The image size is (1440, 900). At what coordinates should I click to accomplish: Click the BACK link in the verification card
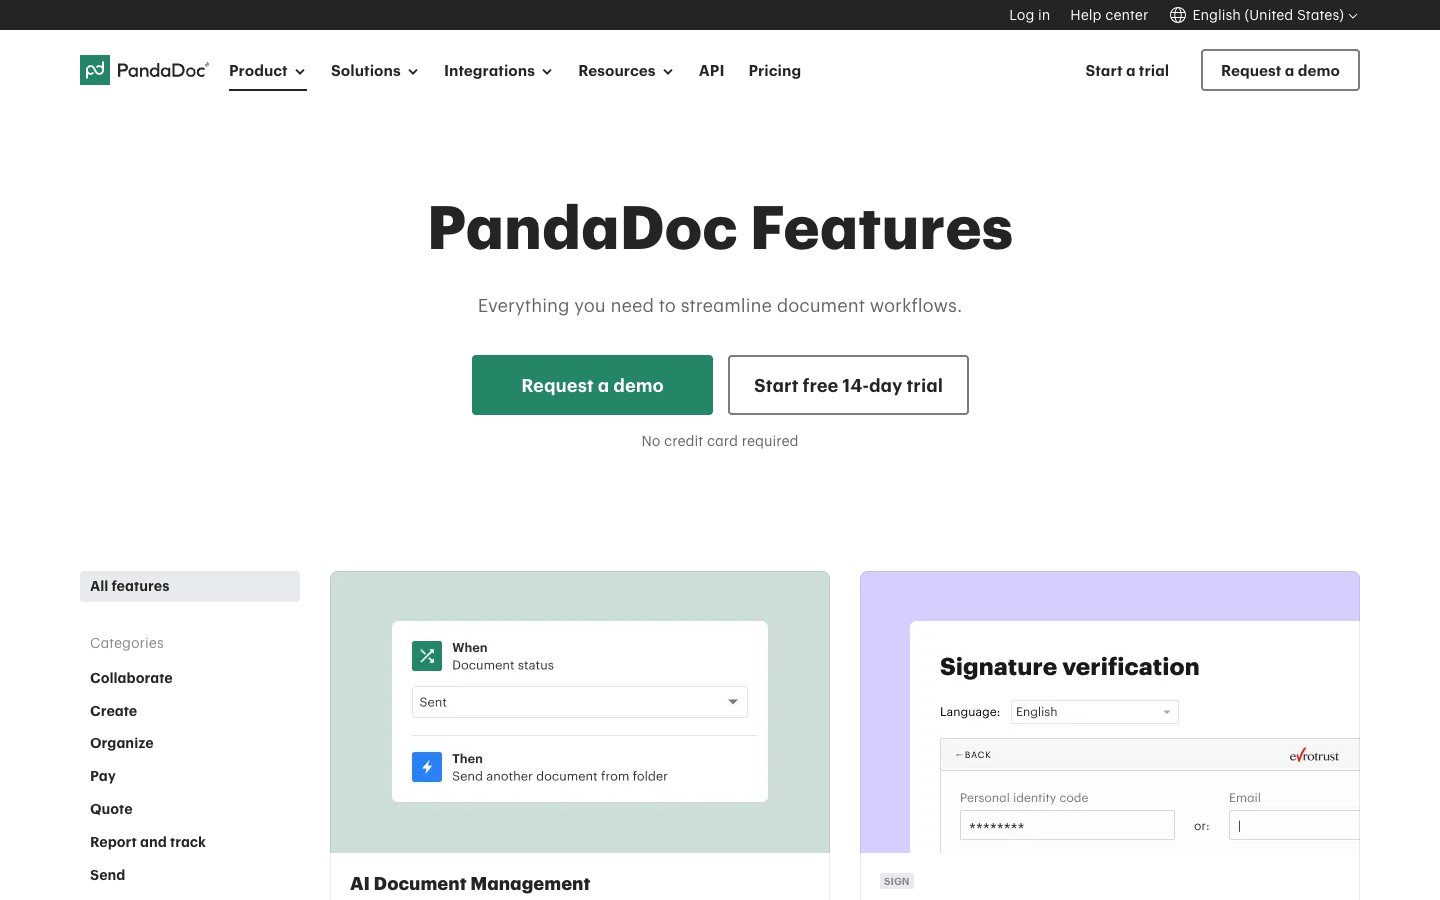pyautogui.click(x=973, y=755)
